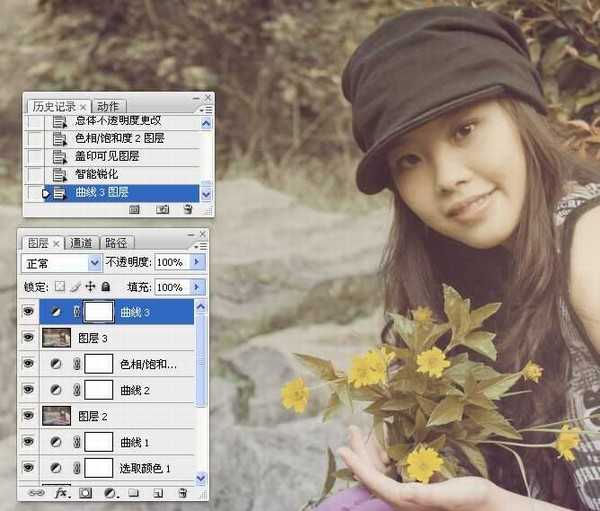
Task: Open the fill 填充 slider arrow
Action: [197, 287]
